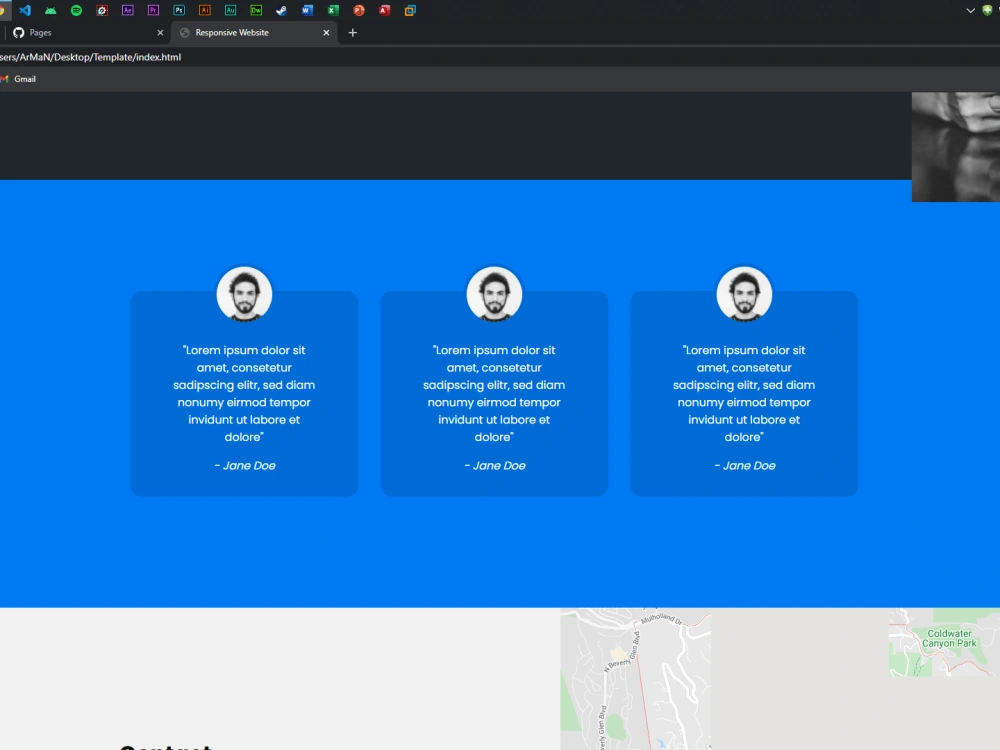
Task: Open Photoshop from the taskbar
Action: point(179,10)
